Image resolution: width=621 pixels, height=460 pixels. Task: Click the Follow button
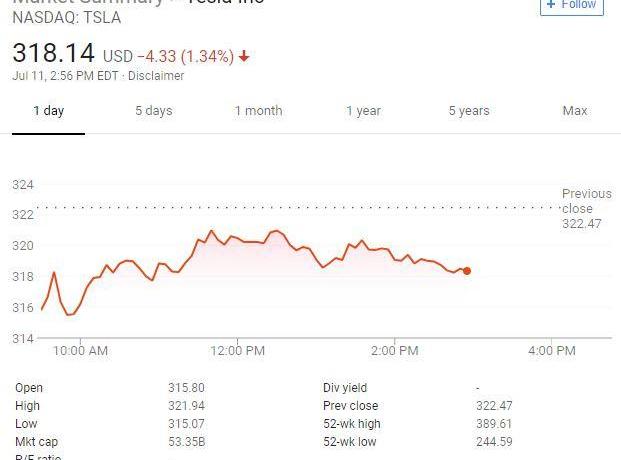tap(571, 5)
